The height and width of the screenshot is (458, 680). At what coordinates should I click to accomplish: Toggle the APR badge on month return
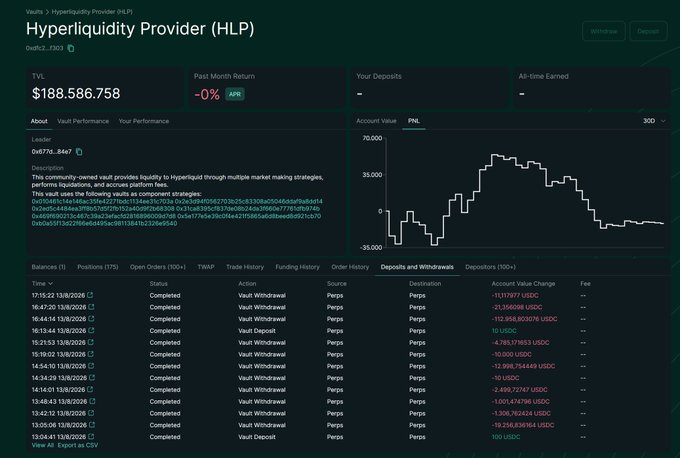235,94
